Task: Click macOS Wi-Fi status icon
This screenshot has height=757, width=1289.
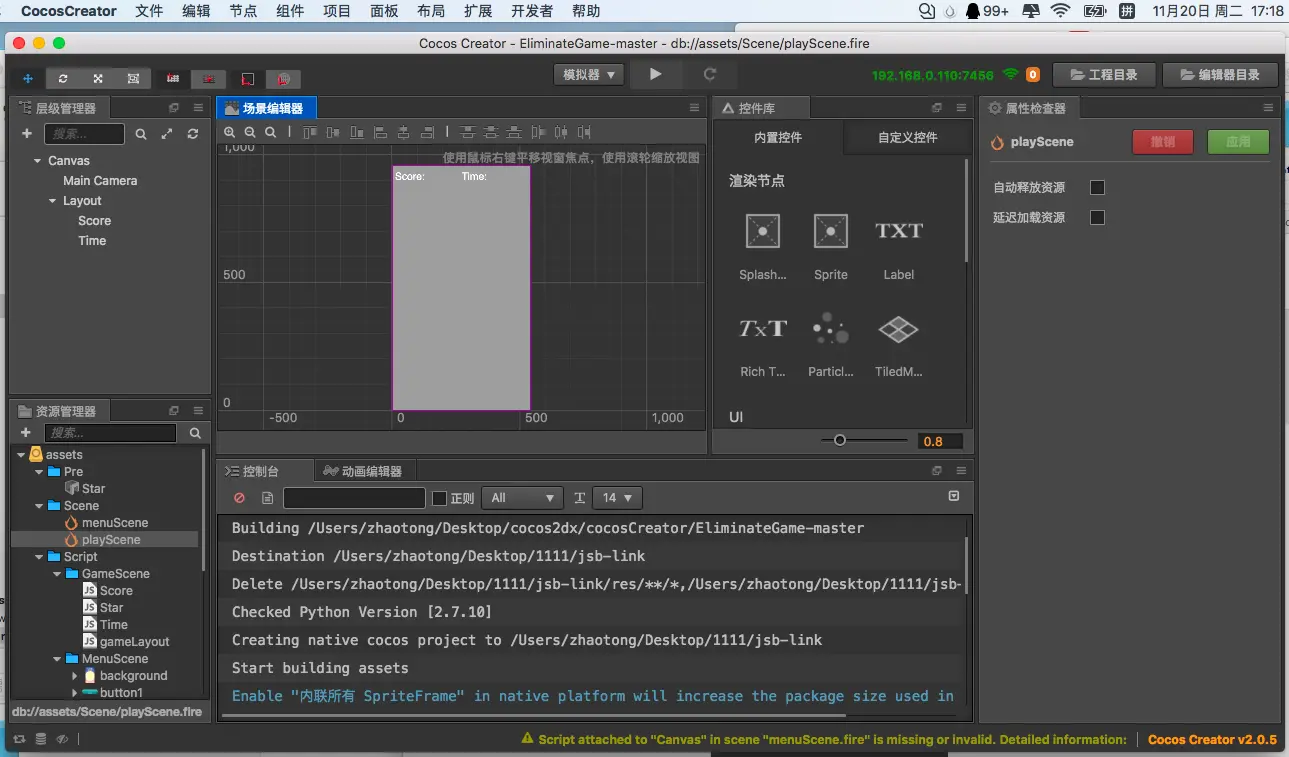Action: tap(1060, 11)
